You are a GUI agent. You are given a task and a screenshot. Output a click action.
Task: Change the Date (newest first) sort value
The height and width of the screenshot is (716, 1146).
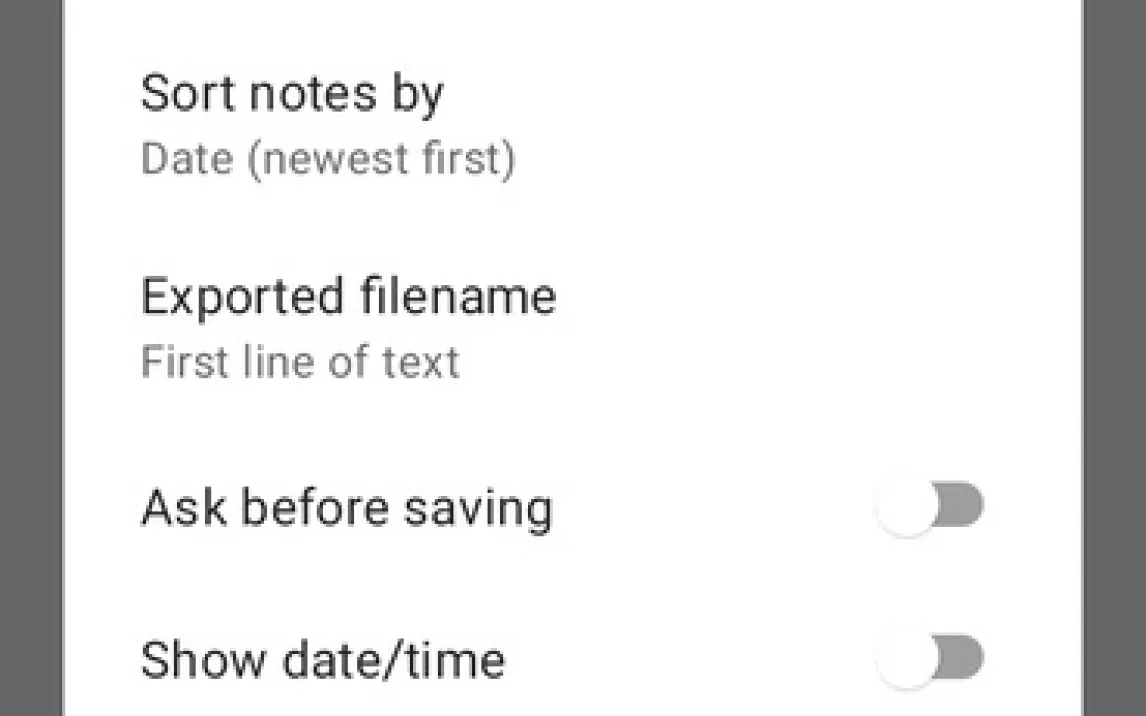coord(328,160)
